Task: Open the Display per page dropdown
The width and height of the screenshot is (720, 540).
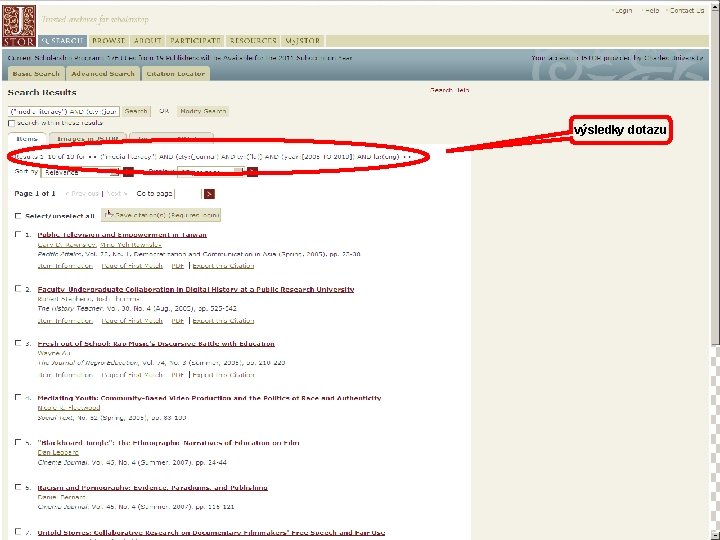Action: click(210, 172)
